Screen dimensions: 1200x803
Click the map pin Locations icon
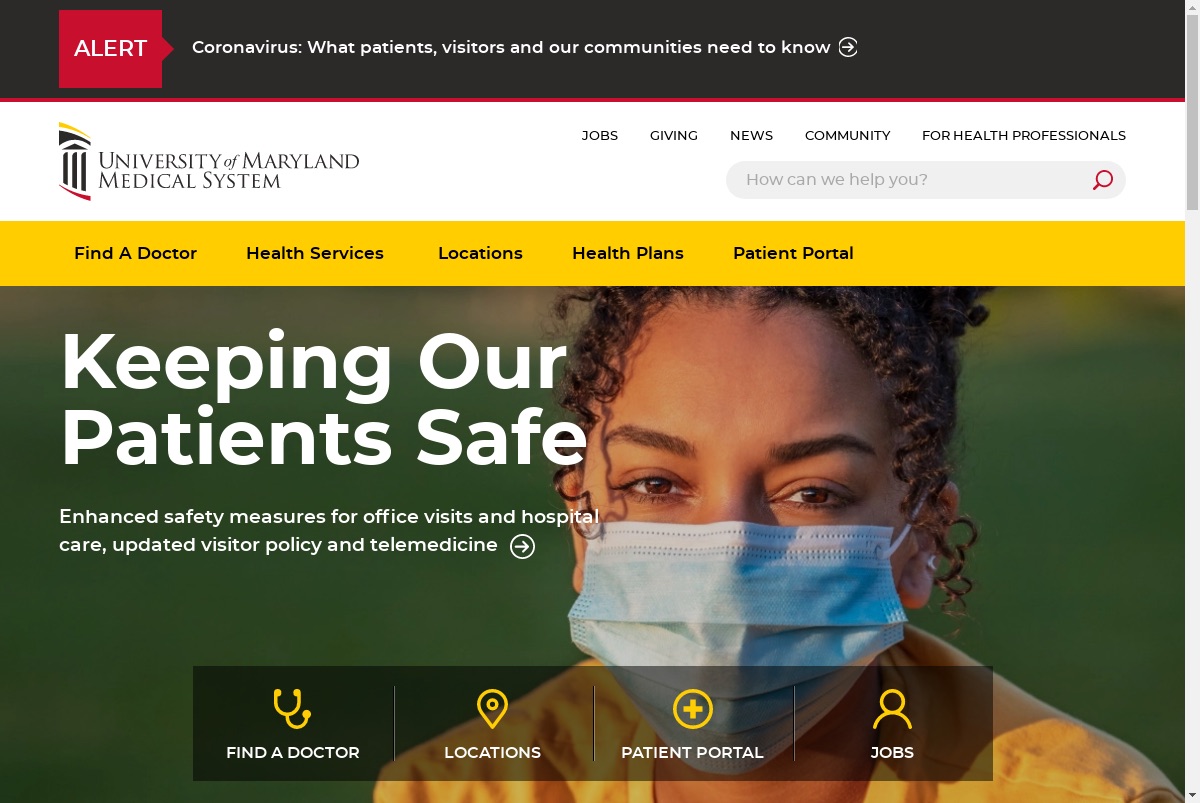492,709
